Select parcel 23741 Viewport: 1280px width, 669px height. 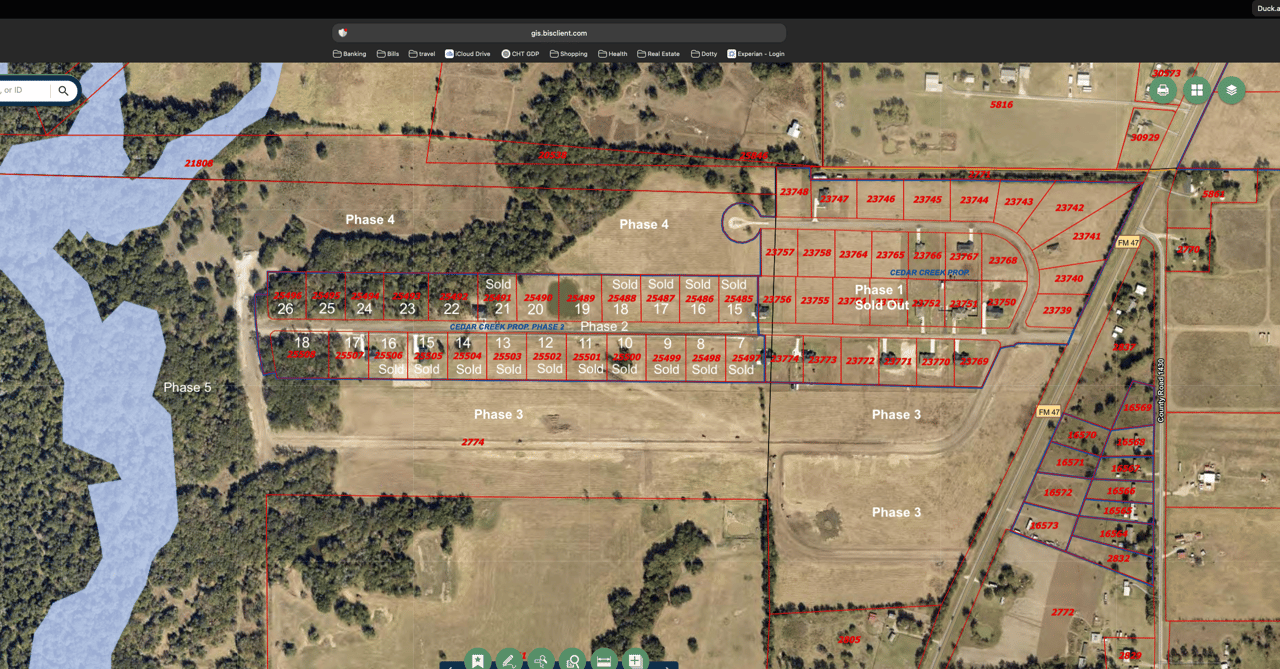pyautogui.click(x=1086, y=237)
